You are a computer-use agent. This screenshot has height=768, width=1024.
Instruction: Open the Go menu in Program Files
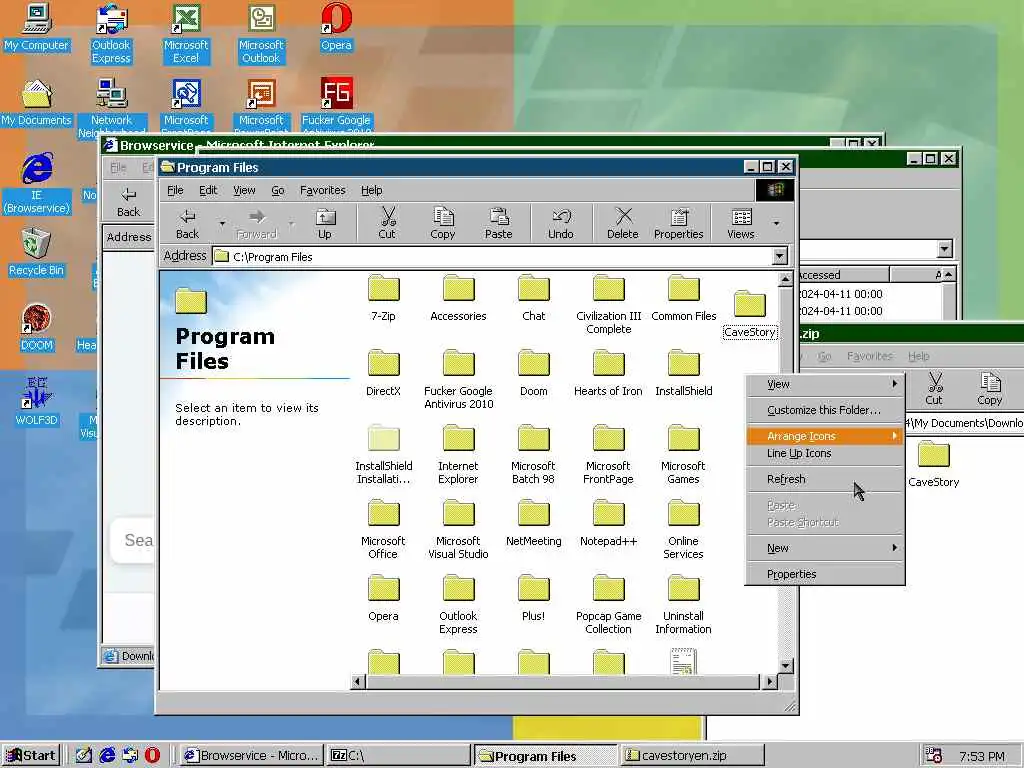(x=278, y=190)
